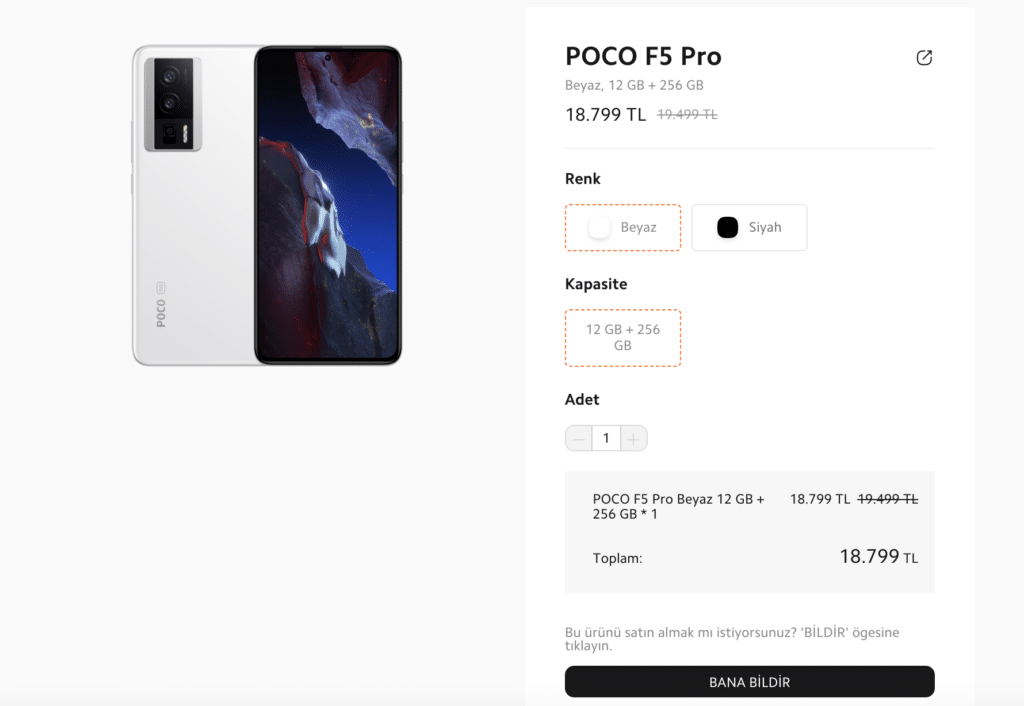The height and width of the screenshot is (706, 1024).
Task: Click the minus icon to decrease quantity
Action: pyautogui.click(x=578, y=437)
